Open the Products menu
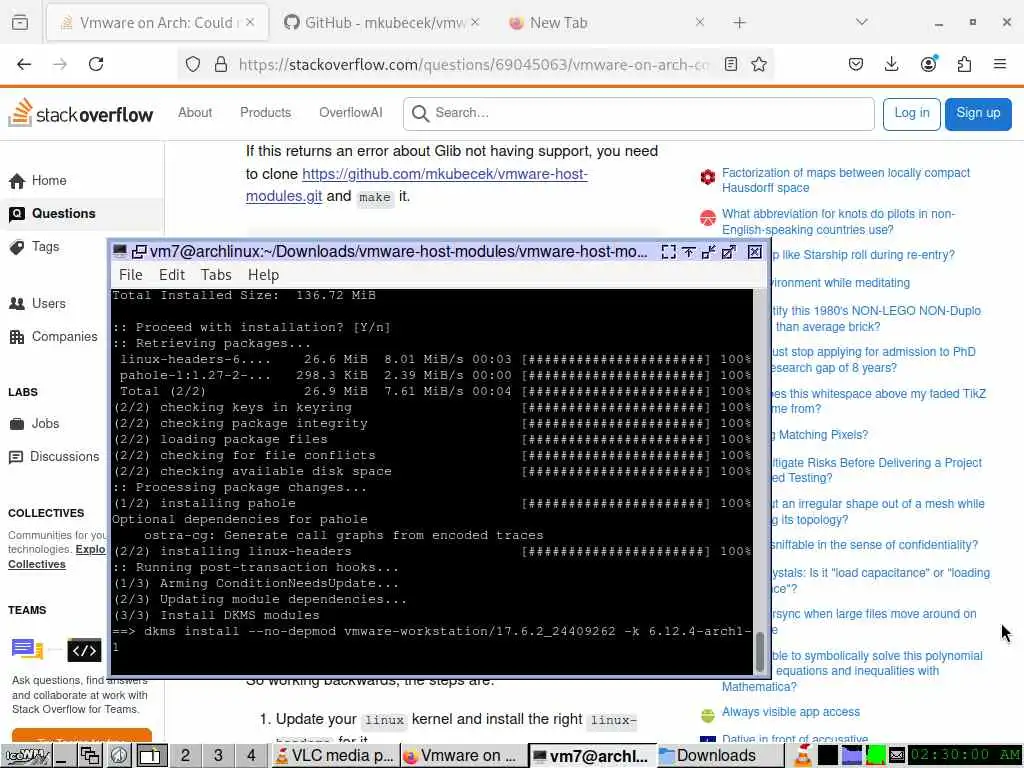This screenshot has height=768, width=1024. pos(265,112)
